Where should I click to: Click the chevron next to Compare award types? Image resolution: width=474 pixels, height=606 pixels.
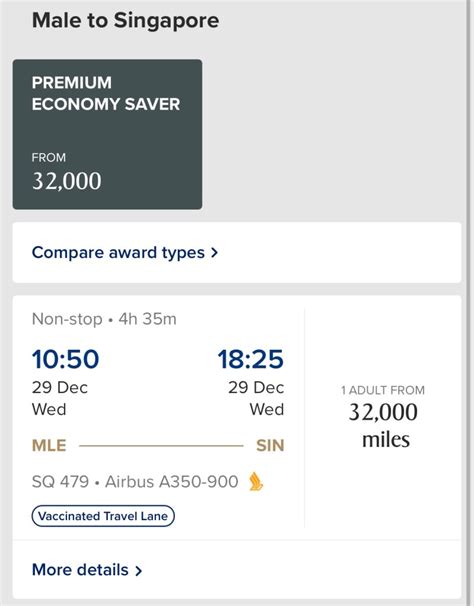[x=214, y=253]
